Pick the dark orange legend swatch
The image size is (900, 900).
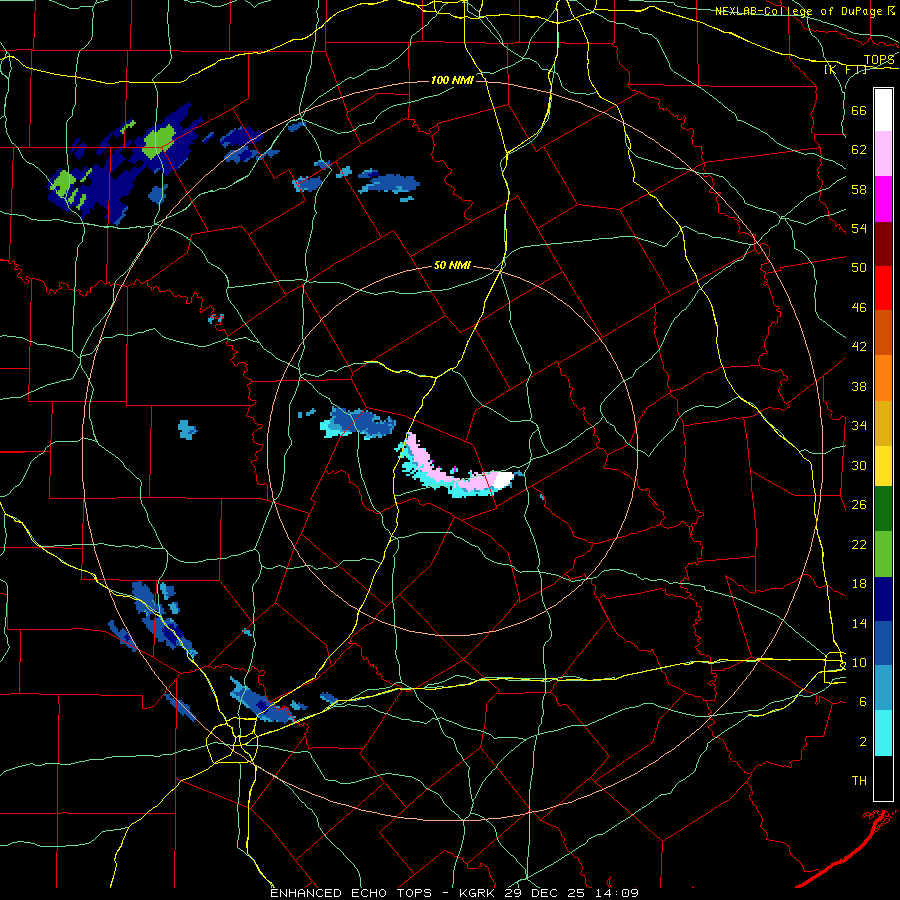(883, 332)
